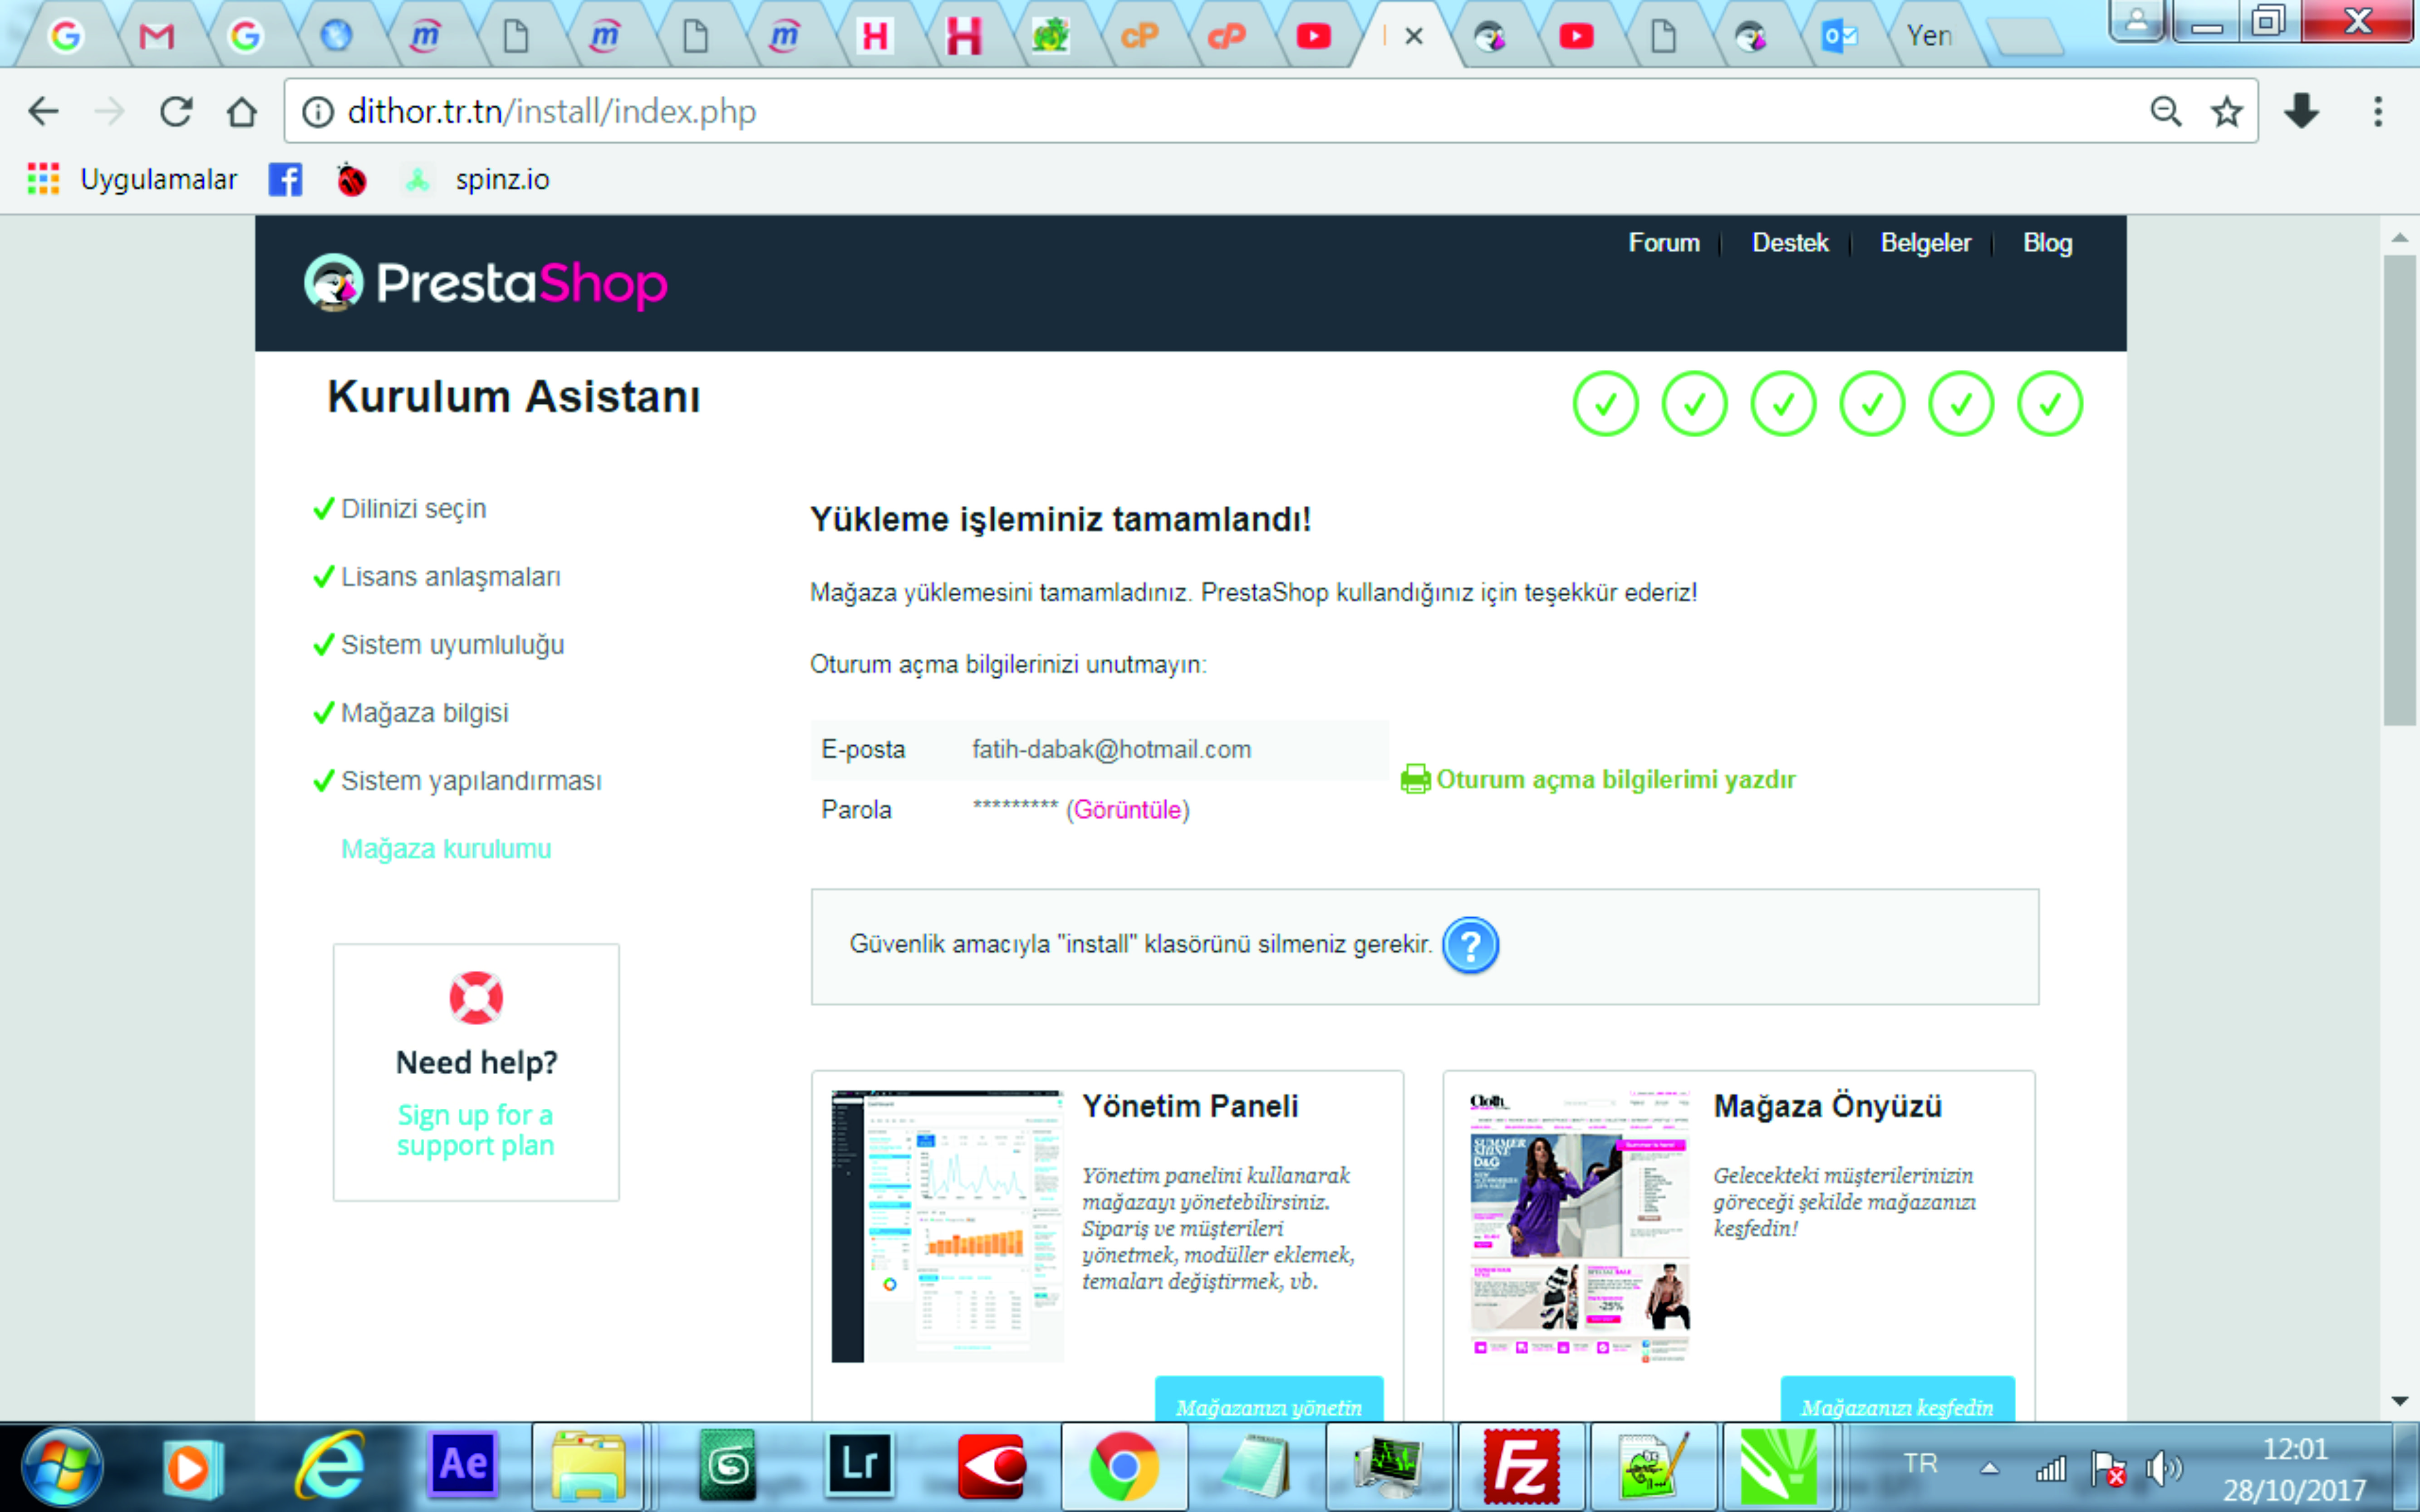Open the ladybug bookmark icon

[x=351, y=180]
